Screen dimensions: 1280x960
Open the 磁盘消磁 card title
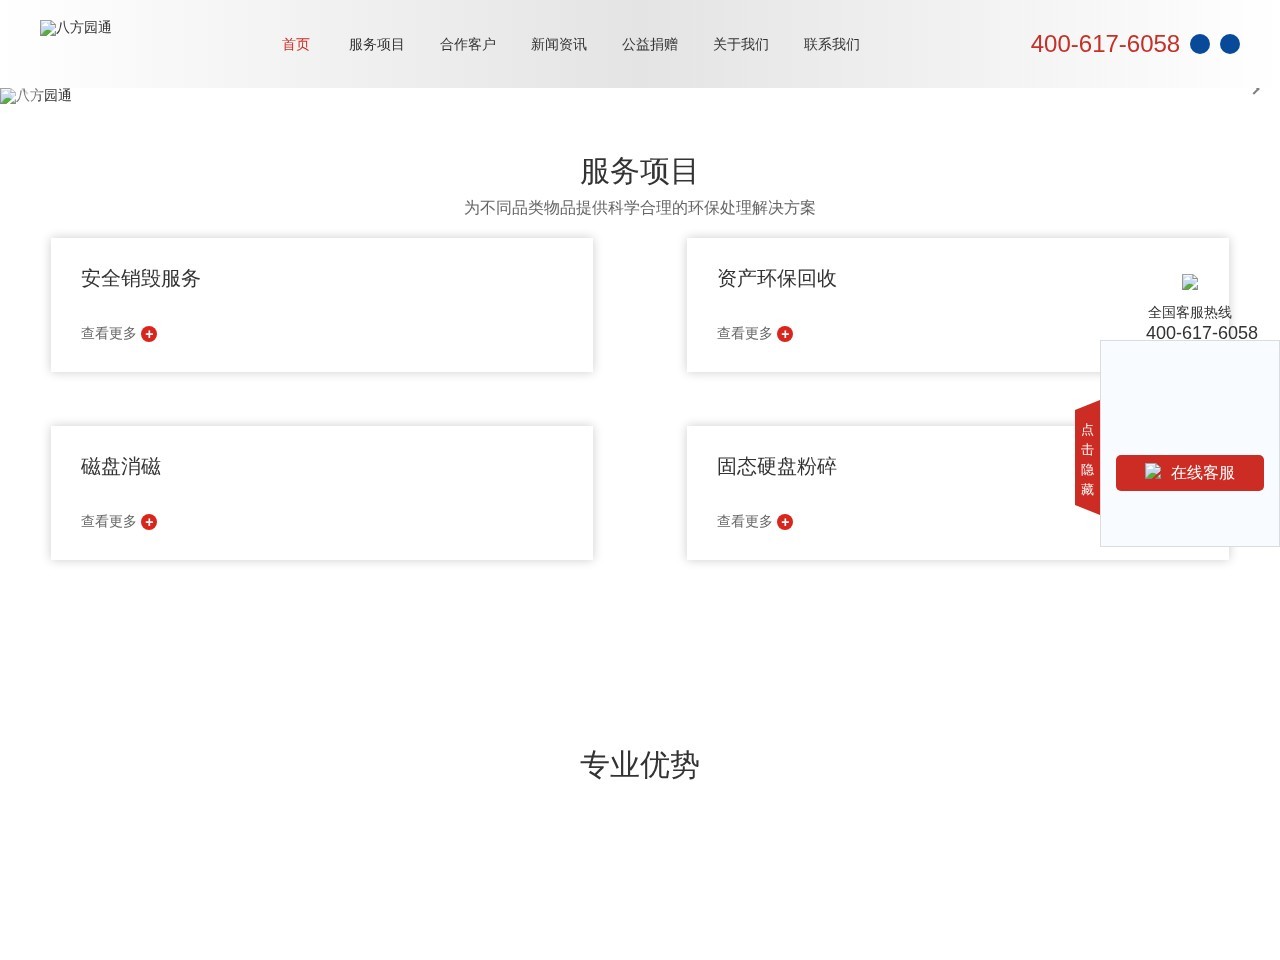coord(121,466)
